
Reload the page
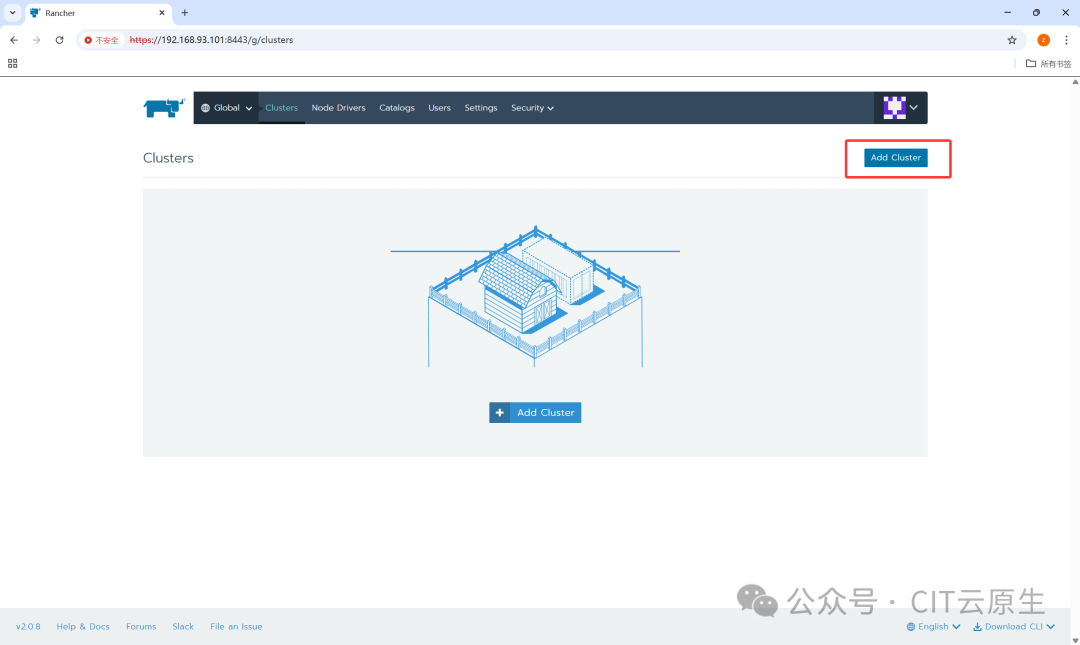coord(59,40)
